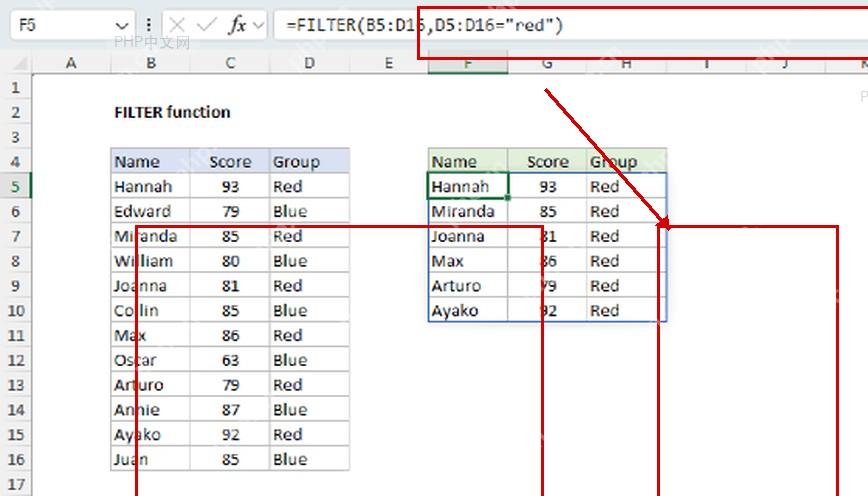The width and height of the screenshot is (868, 496).
Task: Select Edward's 'Blue' group cell
Action: [x=309, y=211]
